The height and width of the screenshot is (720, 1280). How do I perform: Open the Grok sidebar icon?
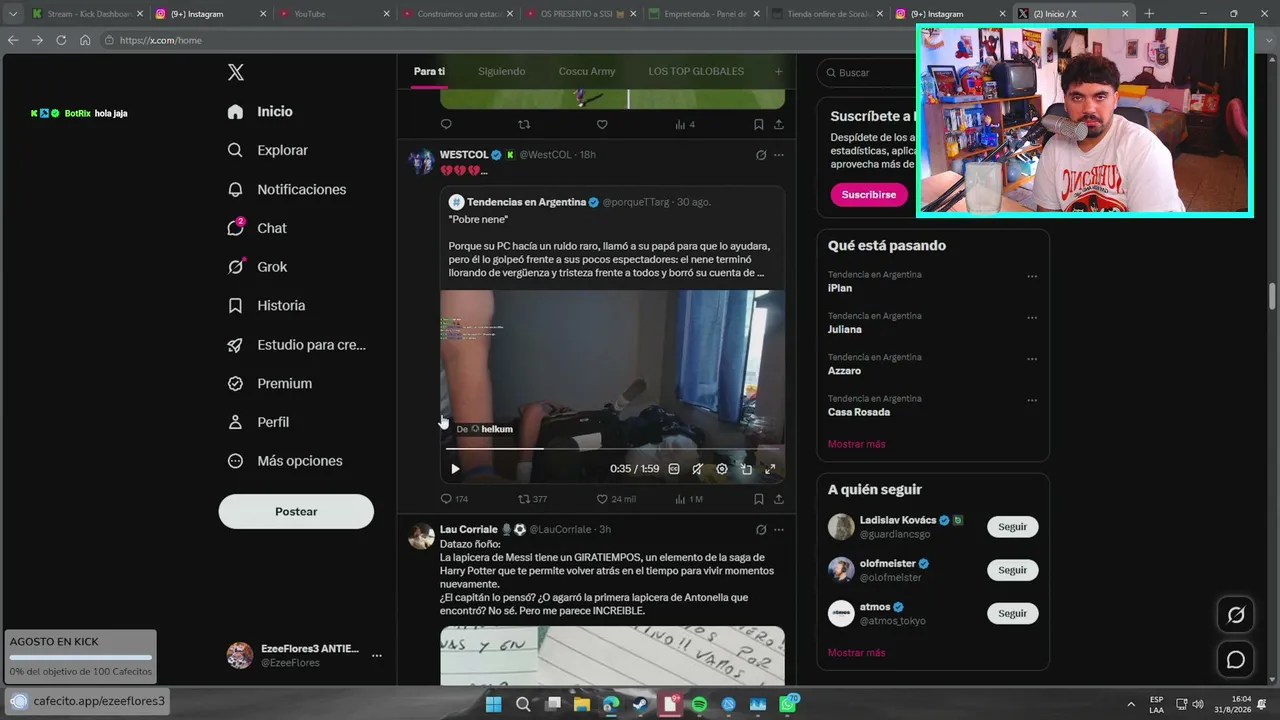pos(236,267)
